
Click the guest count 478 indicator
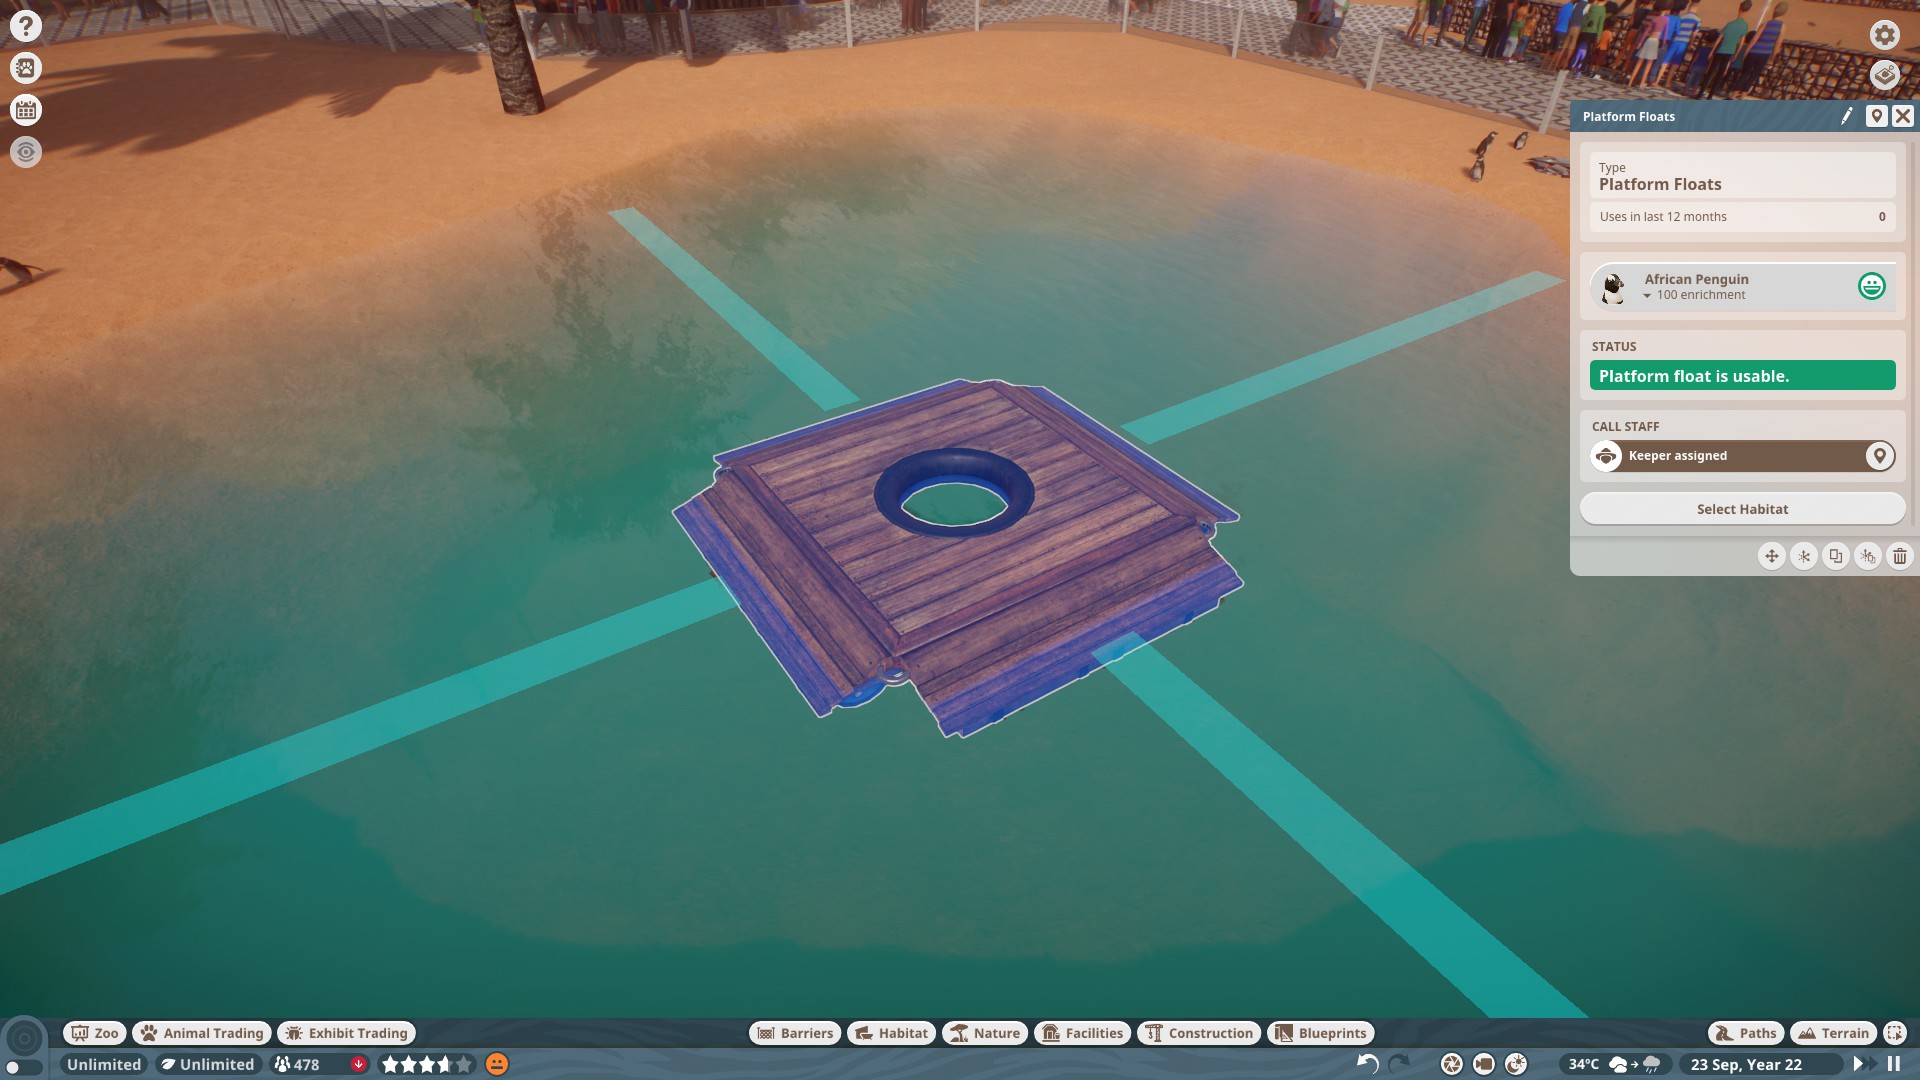297,1064
